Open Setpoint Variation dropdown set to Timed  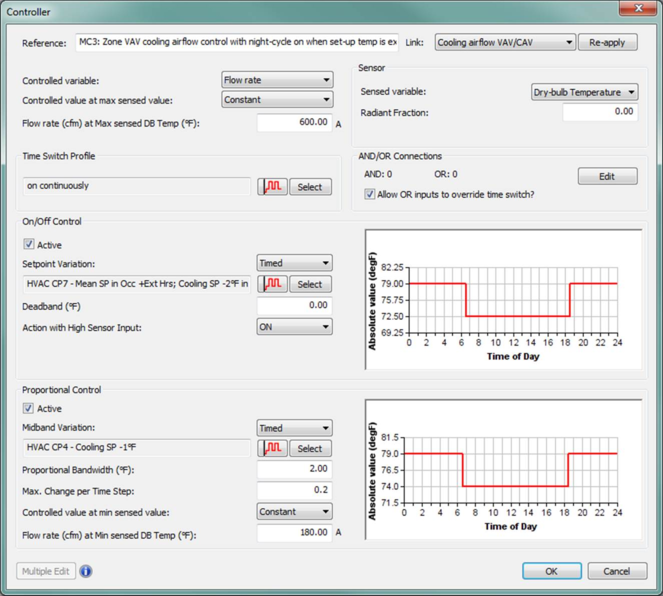[294, 263]
